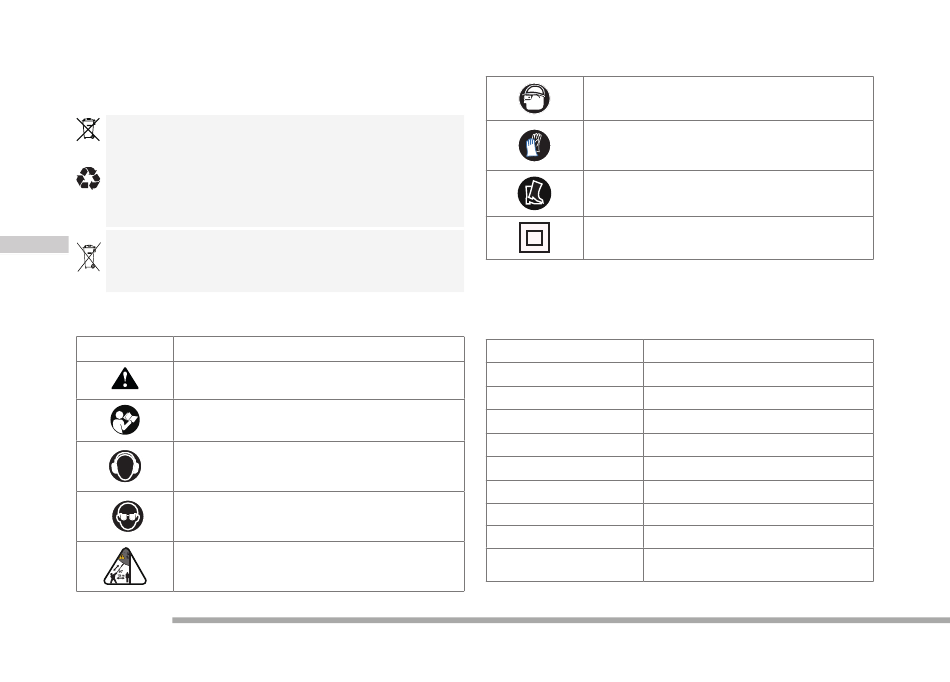Click the large gray box beside the recycling symbol
Screen dimensions: 950x682
tap(284, 171)
